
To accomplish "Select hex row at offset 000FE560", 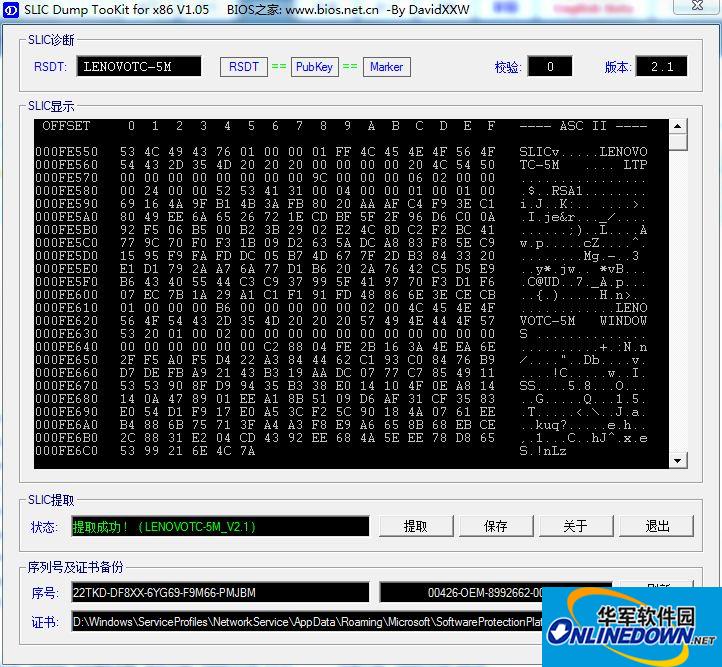I will [x=341, y=165].
